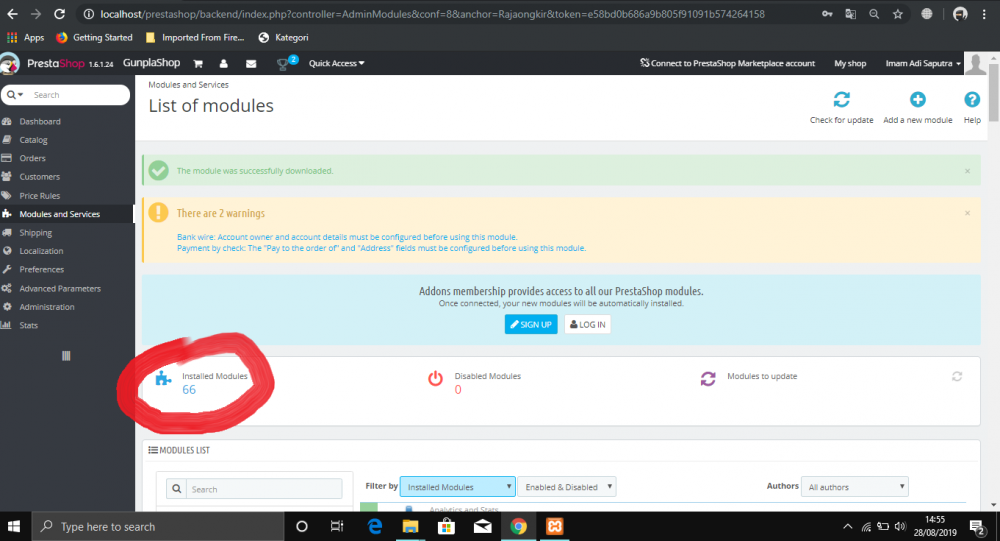Open Shipping in the sidebar
The image size is (1000, 541).
36,233
